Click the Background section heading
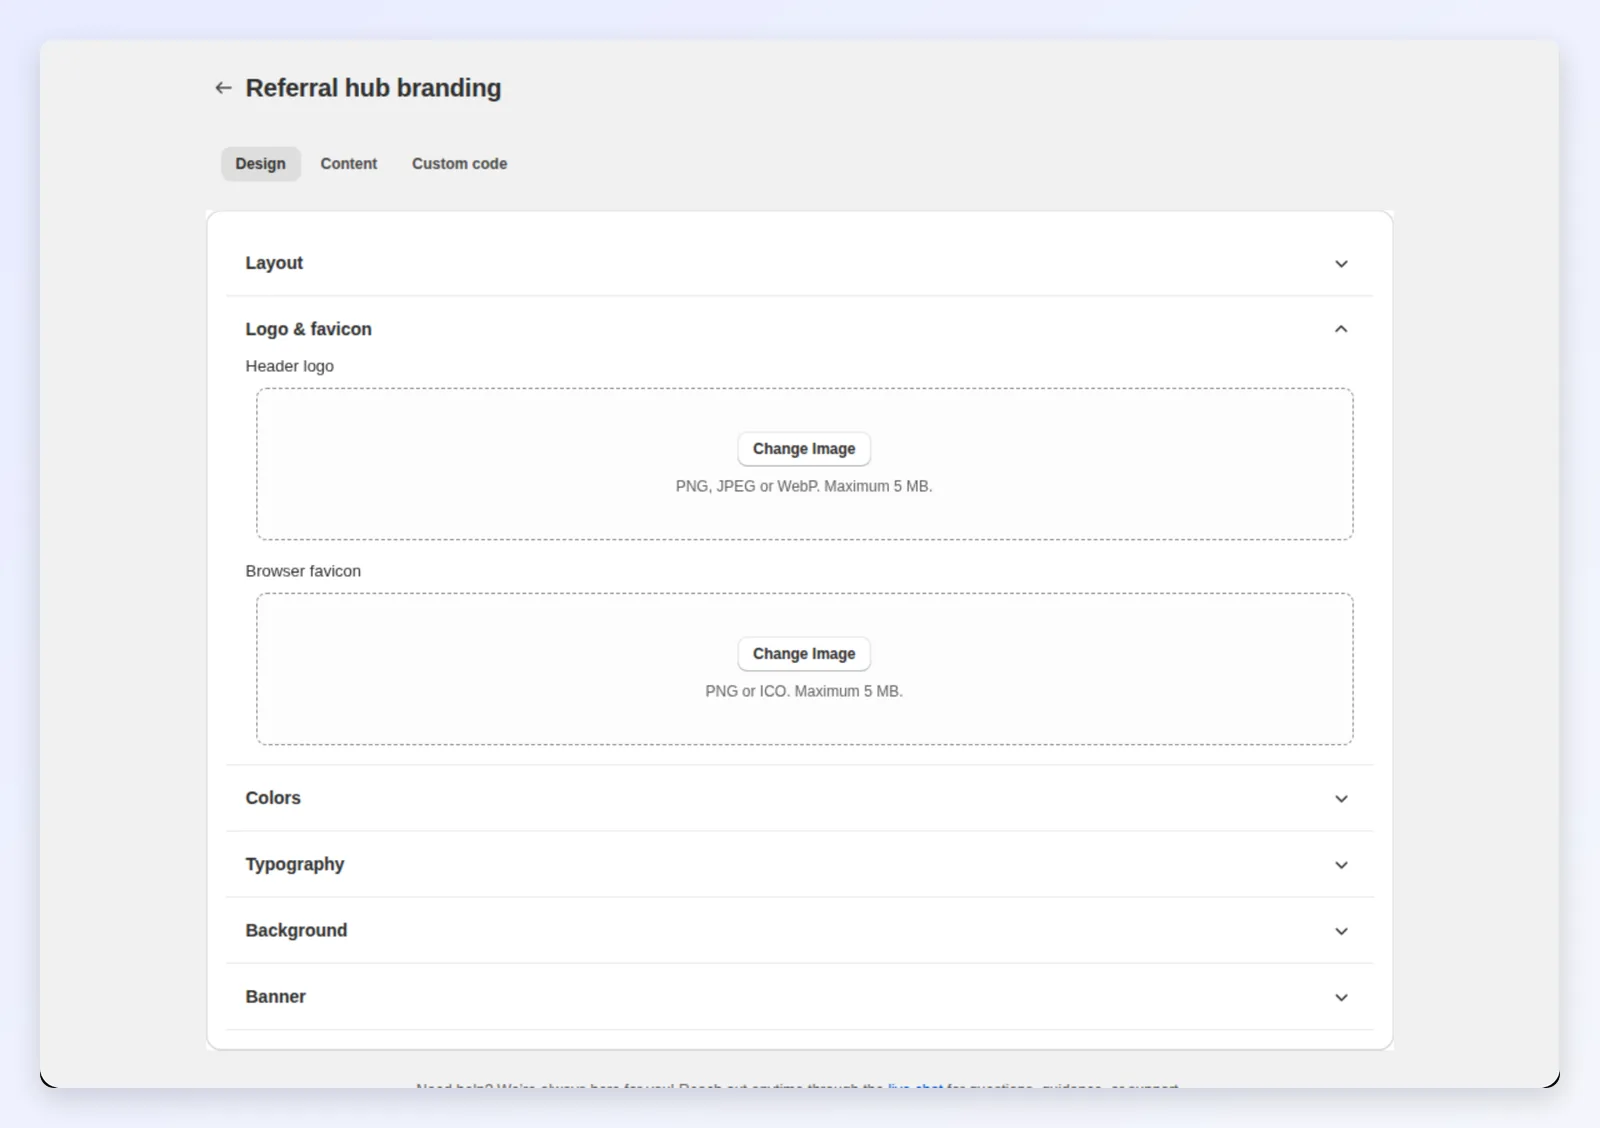Image resolution: width=1600 pixels, height=1128 pixels. click(x=296, y=930)
